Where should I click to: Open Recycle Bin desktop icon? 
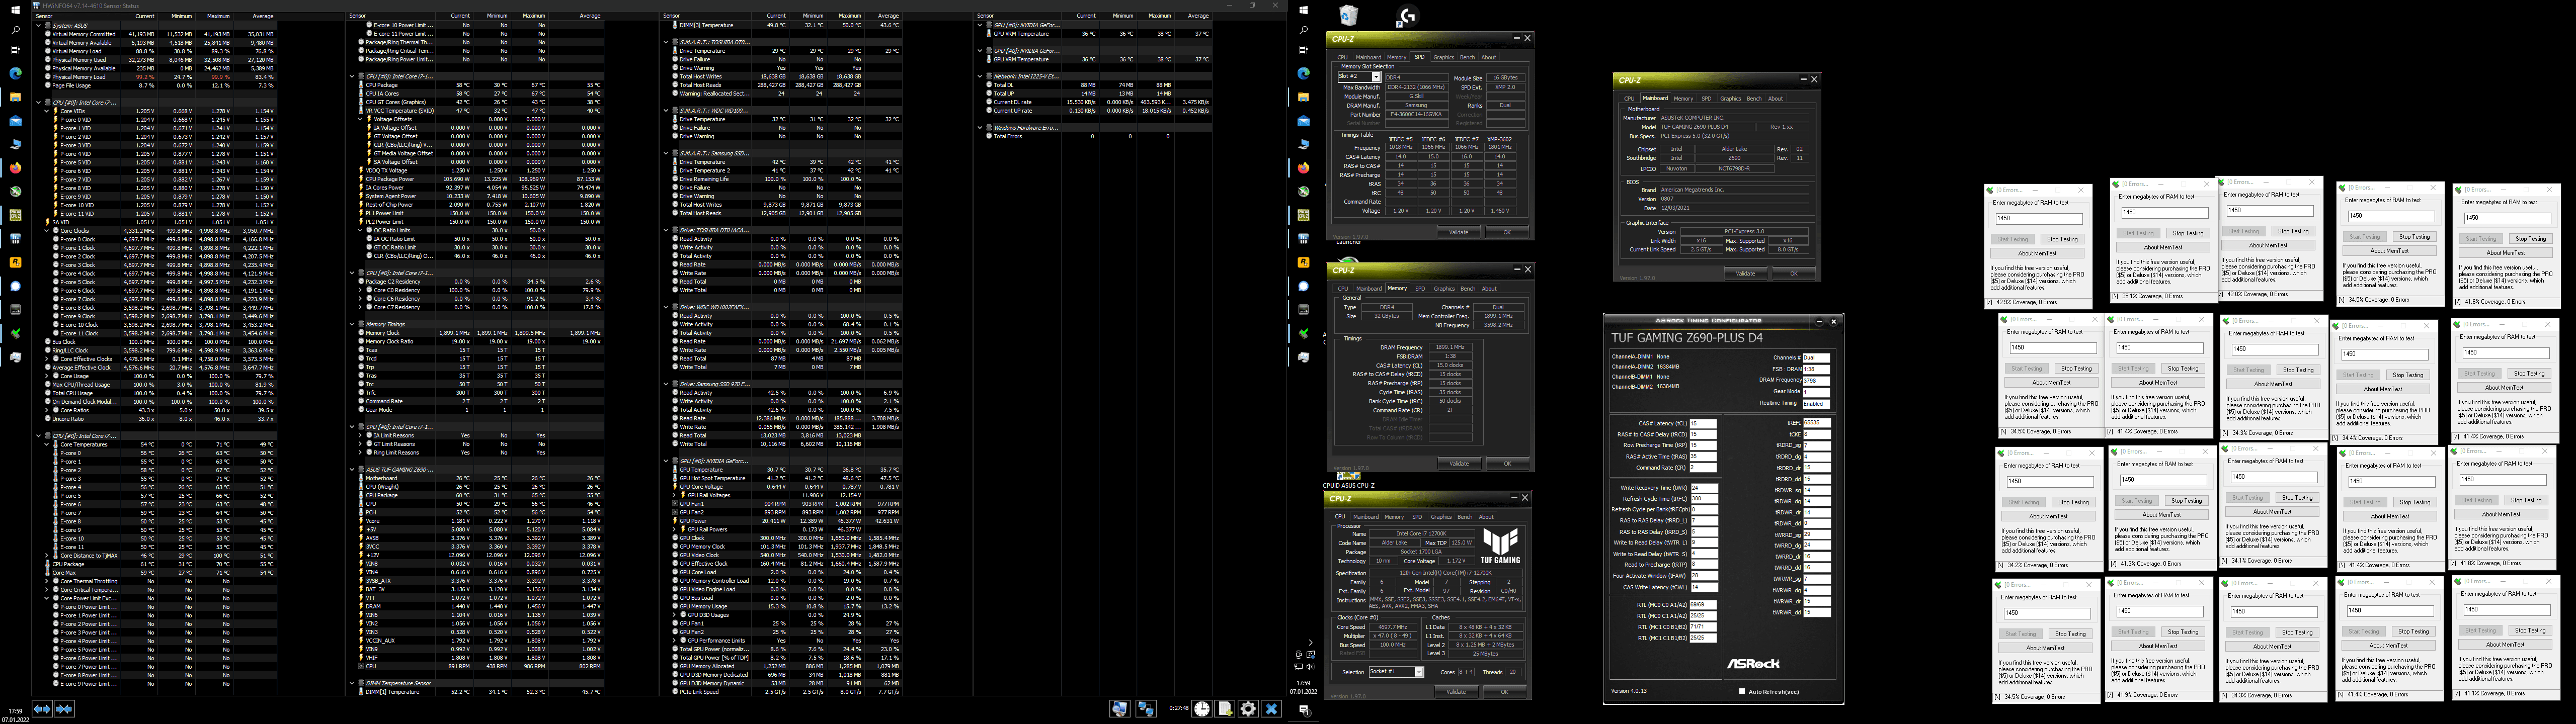[x=1348, y=15]
